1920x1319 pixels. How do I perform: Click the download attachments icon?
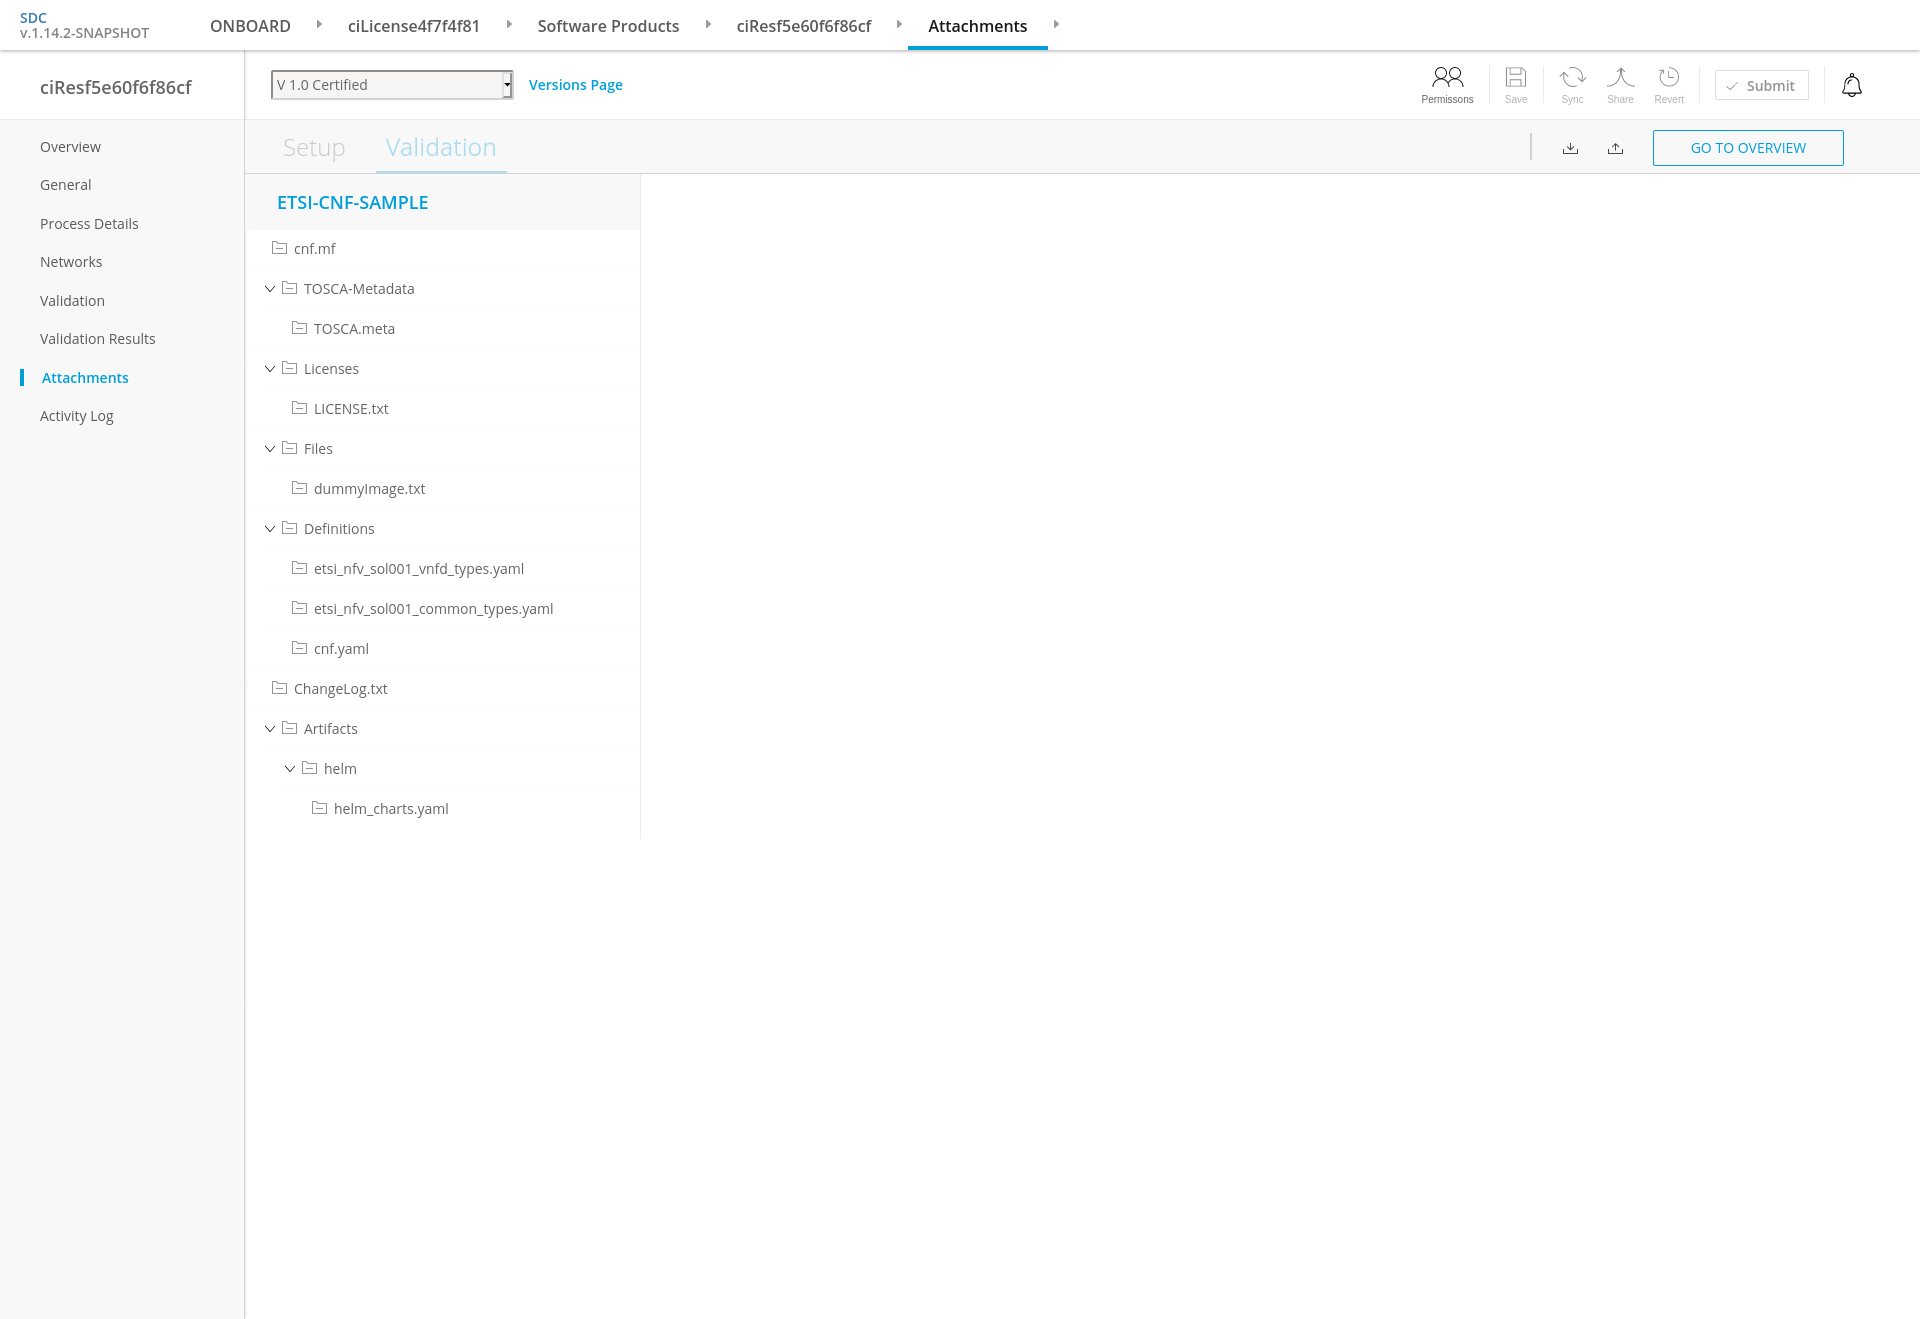(x=1571, y=148)
